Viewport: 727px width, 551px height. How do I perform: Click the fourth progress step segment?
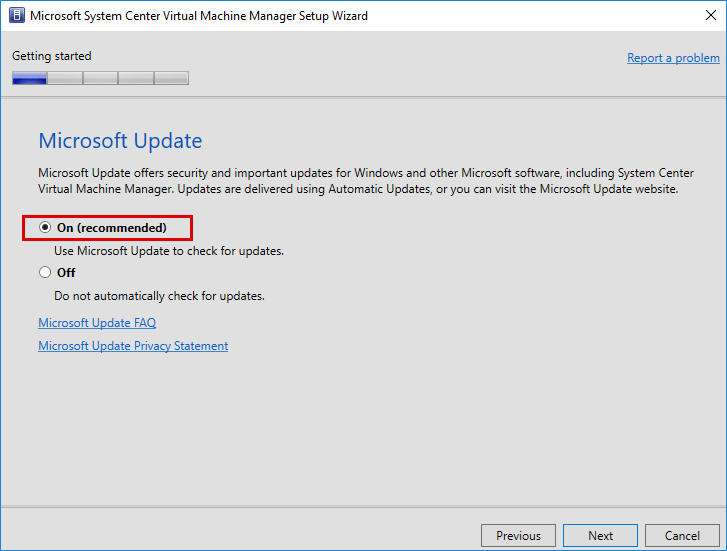135,78
